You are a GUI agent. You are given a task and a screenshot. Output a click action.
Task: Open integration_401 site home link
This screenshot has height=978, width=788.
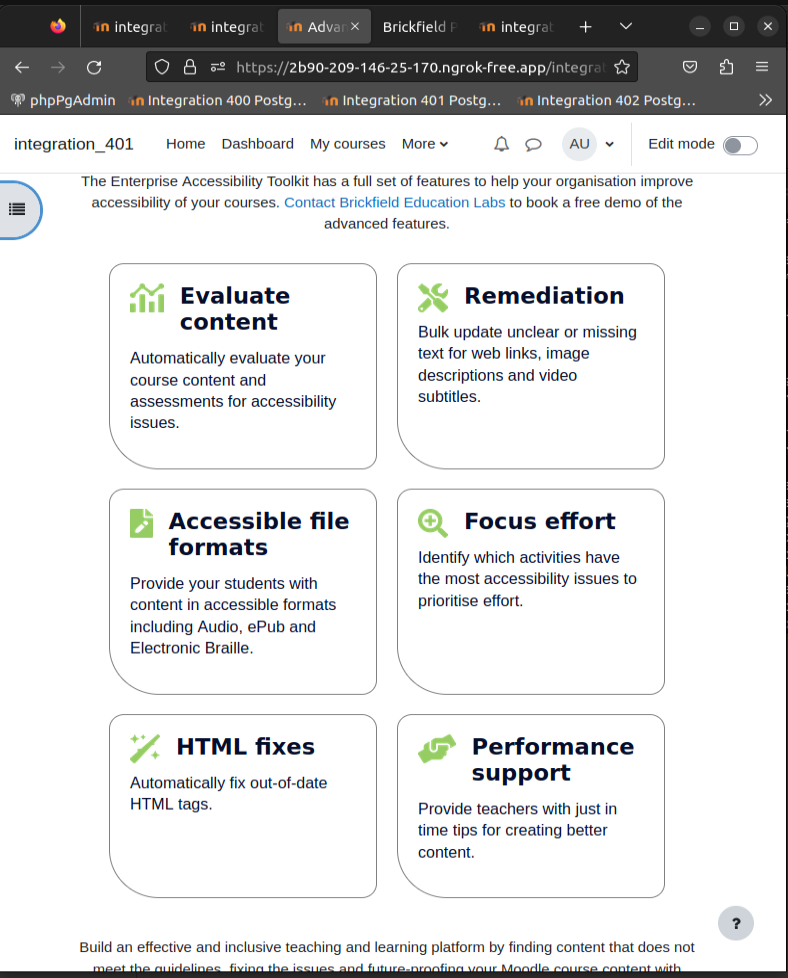coord(74,144)
